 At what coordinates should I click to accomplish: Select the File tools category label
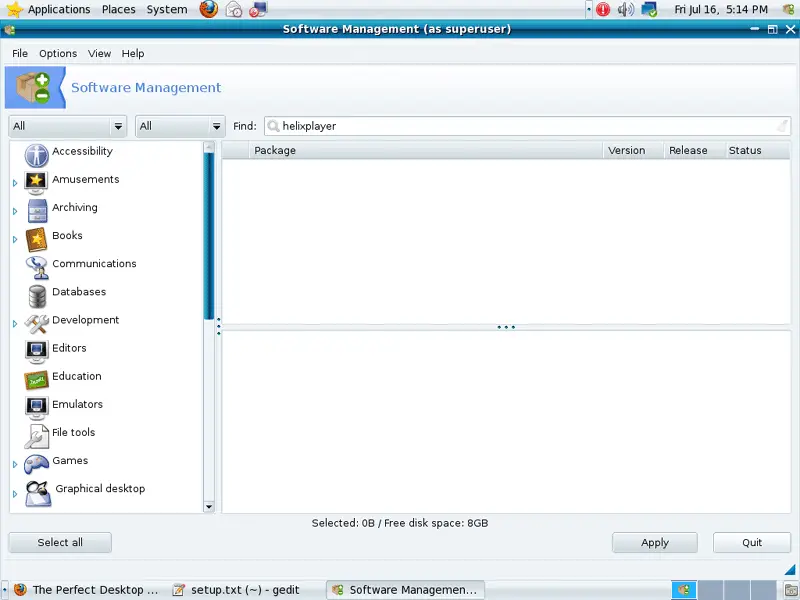[x=73, y=432]
